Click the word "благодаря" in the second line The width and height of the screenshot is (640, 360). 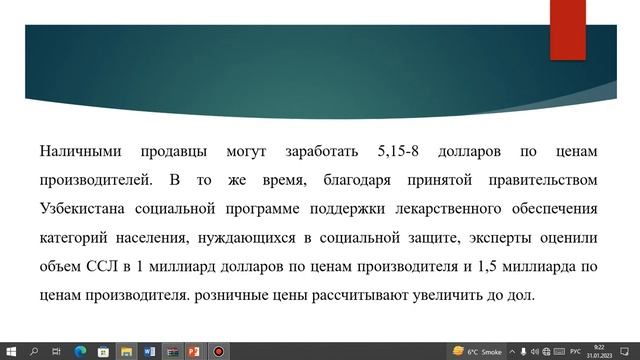click(x=357, y=180)
